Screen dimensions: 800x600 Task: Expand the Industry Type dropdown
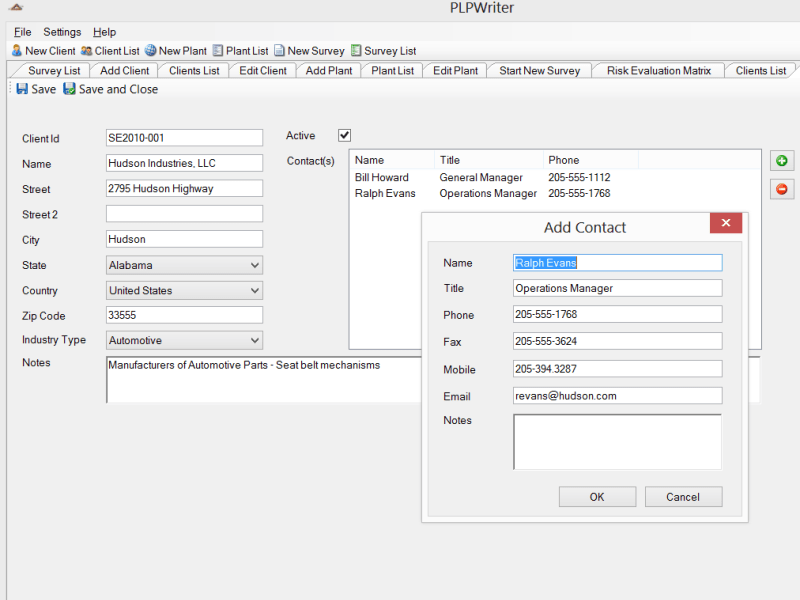point(254,340)
